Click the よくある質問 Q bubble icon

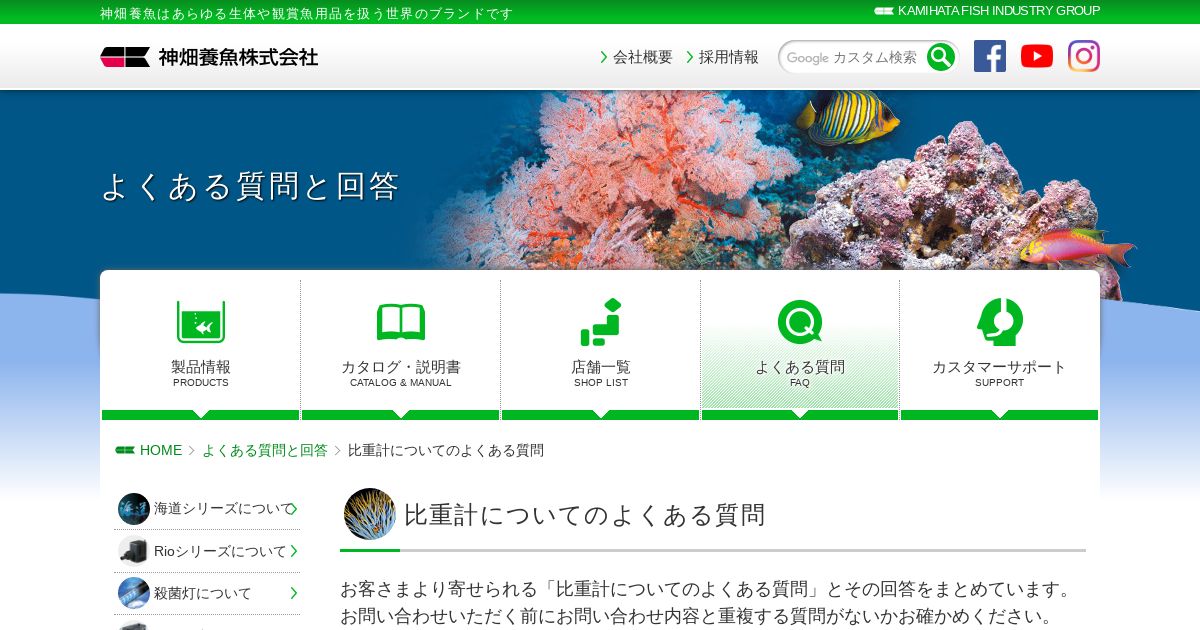[800, 322]
